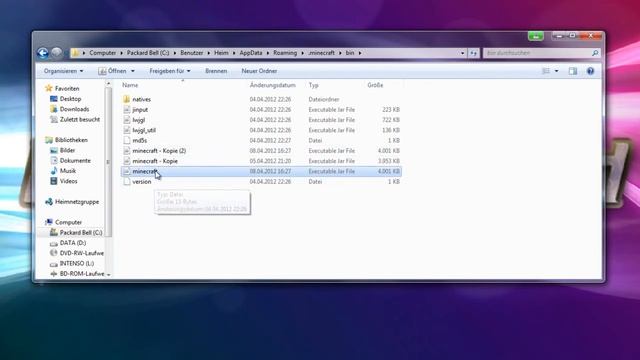Select the version file icon
Viewport: 640px width, 360px height.
click(x=127, y=182)
